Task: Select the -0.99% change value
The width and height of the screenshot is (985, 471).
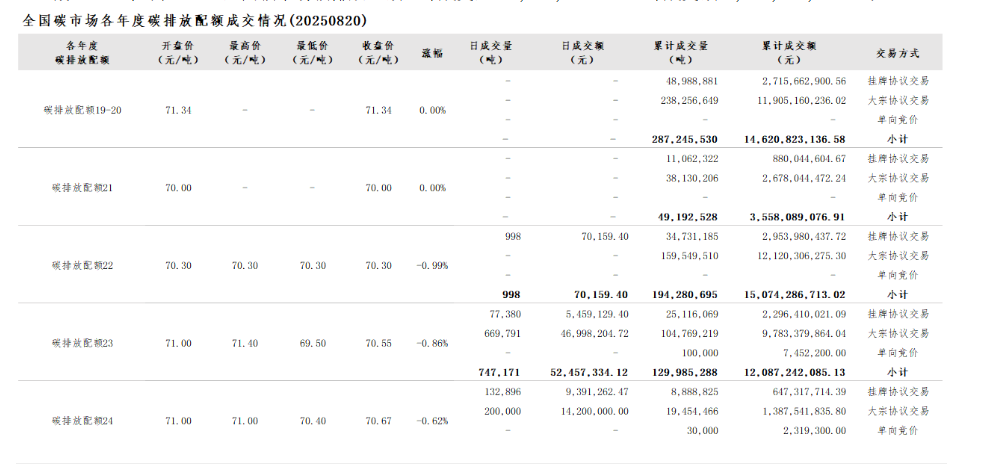Action: pyautogui.click(x=432, y=266)
